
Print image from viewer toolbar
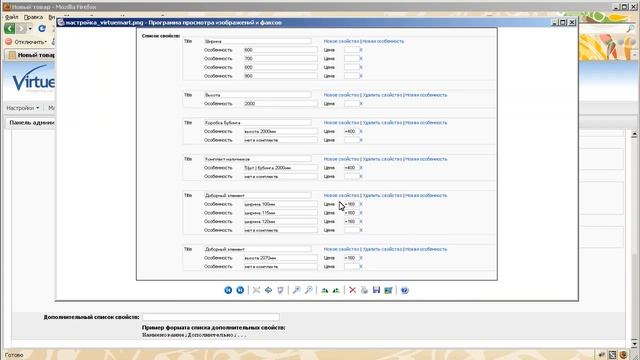point(364,290)
